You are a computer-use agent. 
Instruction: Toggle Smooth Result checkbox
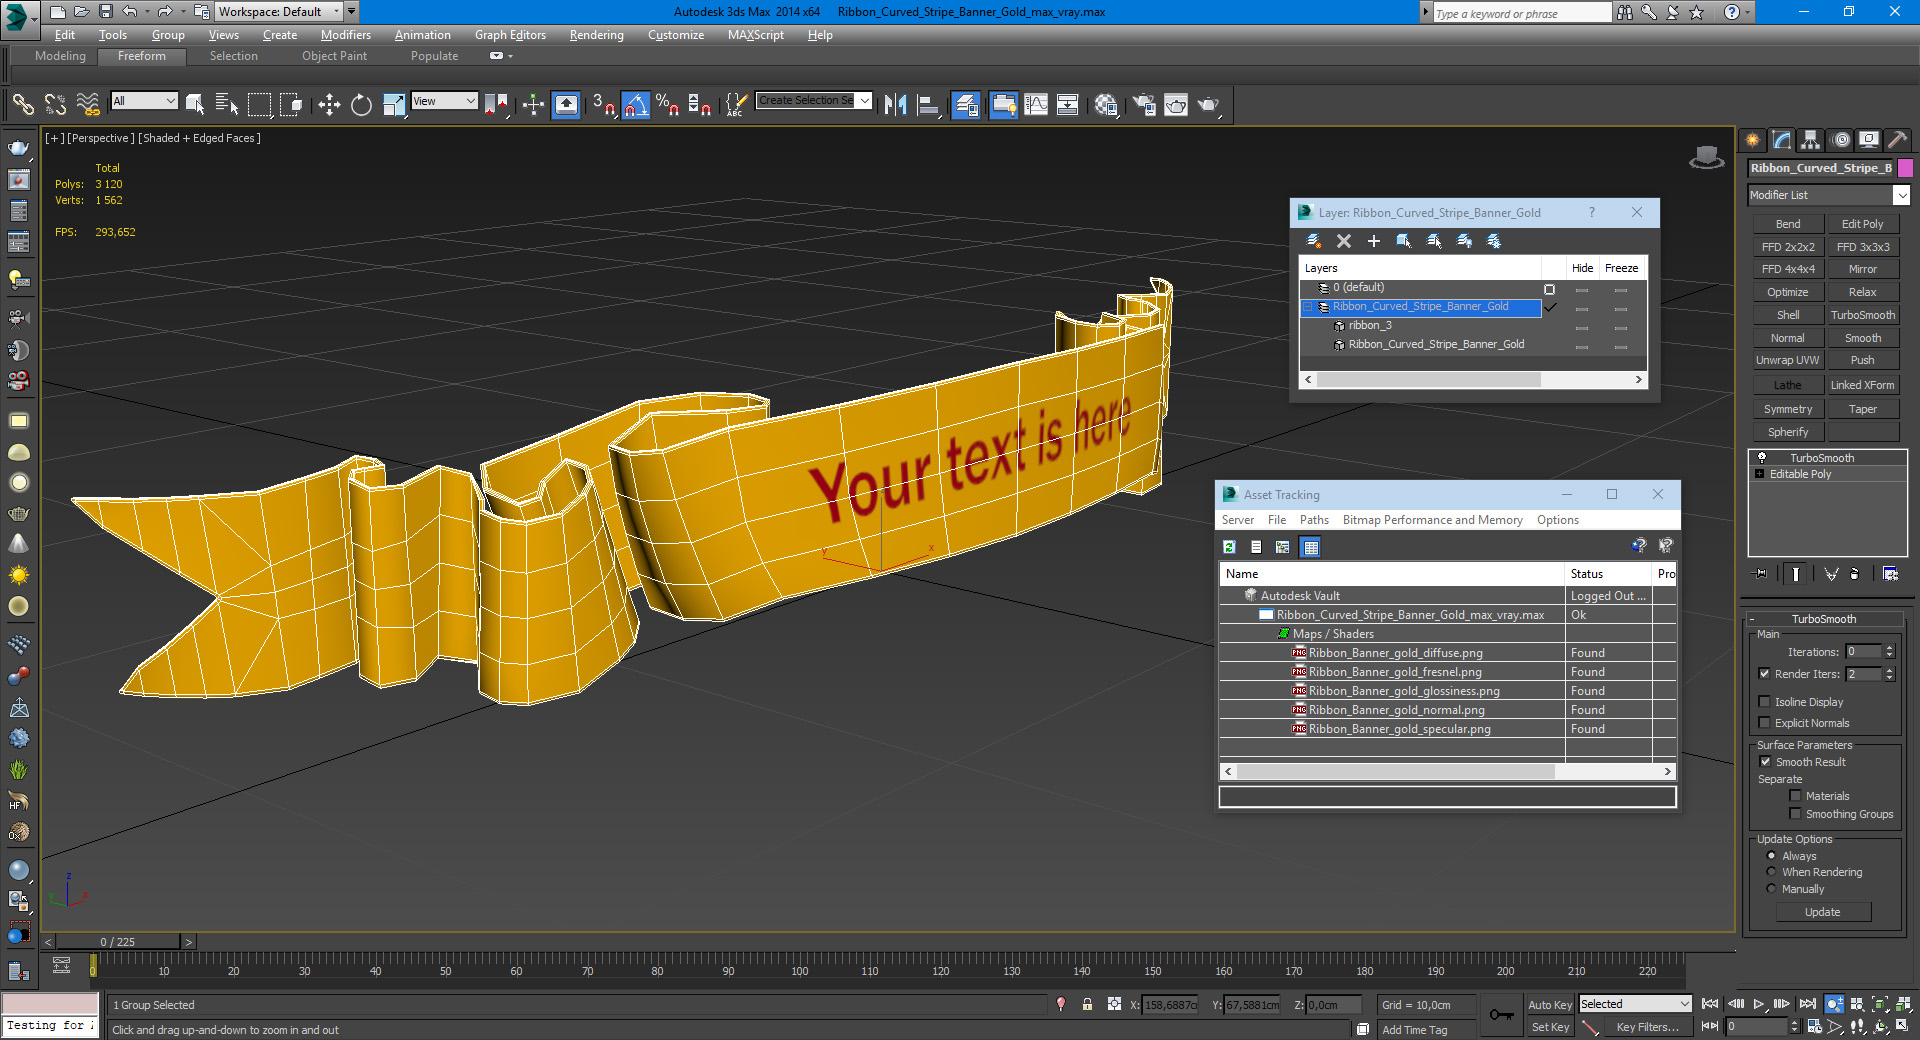click(x=1765, y=762)
